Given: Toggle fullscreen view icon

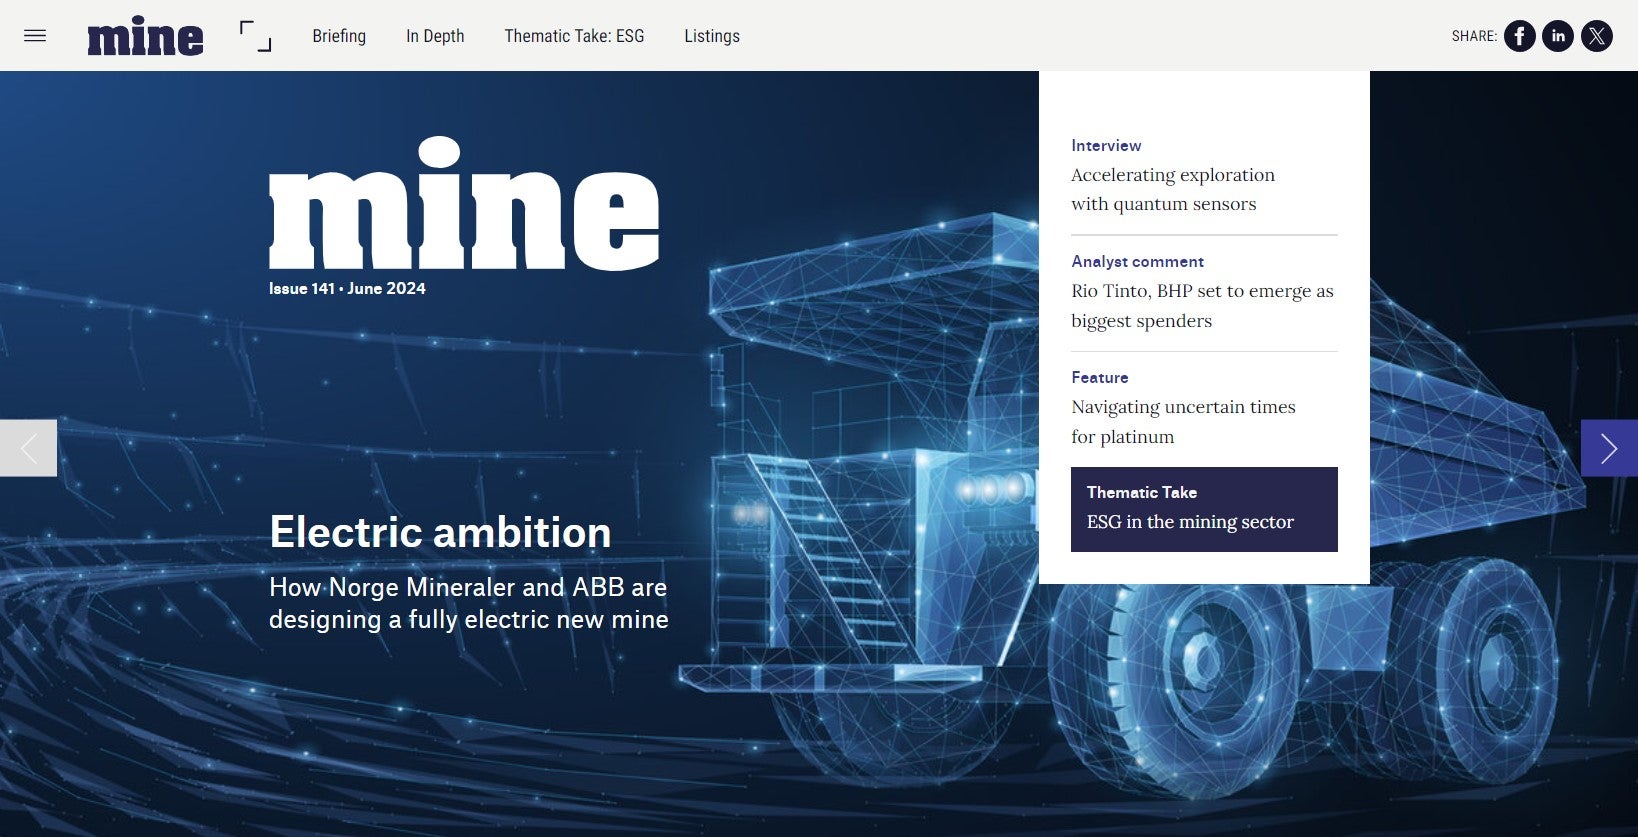Looking at the screenshot, I should 255,36.
